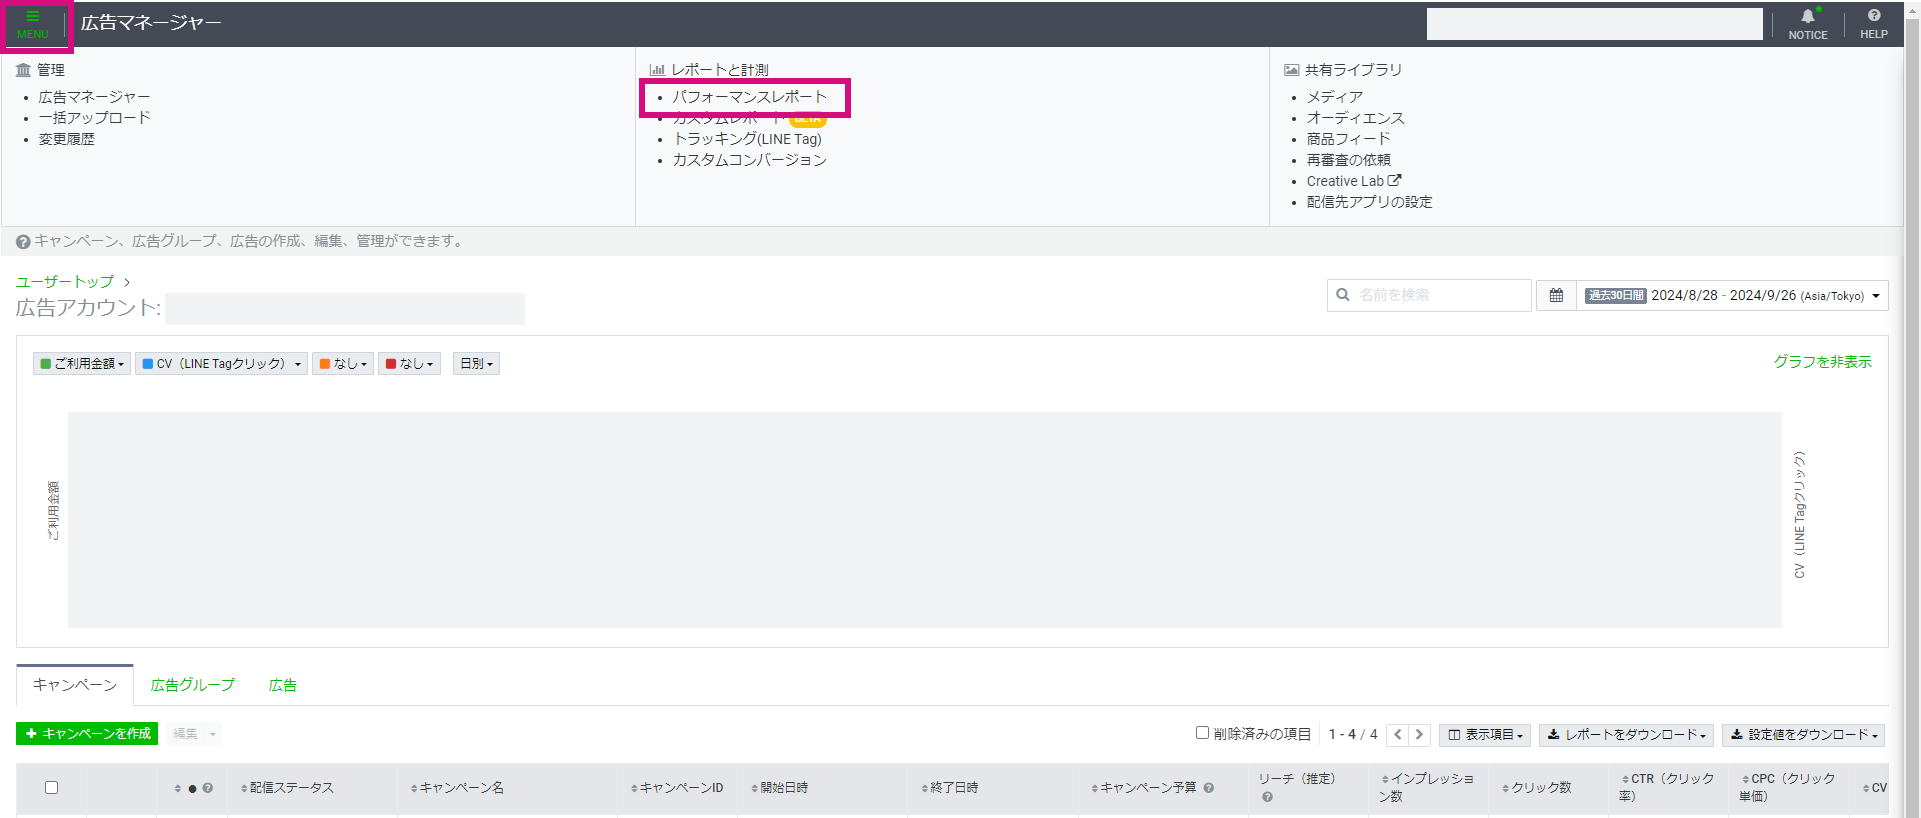
Task: Open orange なし metric dropdown
Action: coord(343,364)
